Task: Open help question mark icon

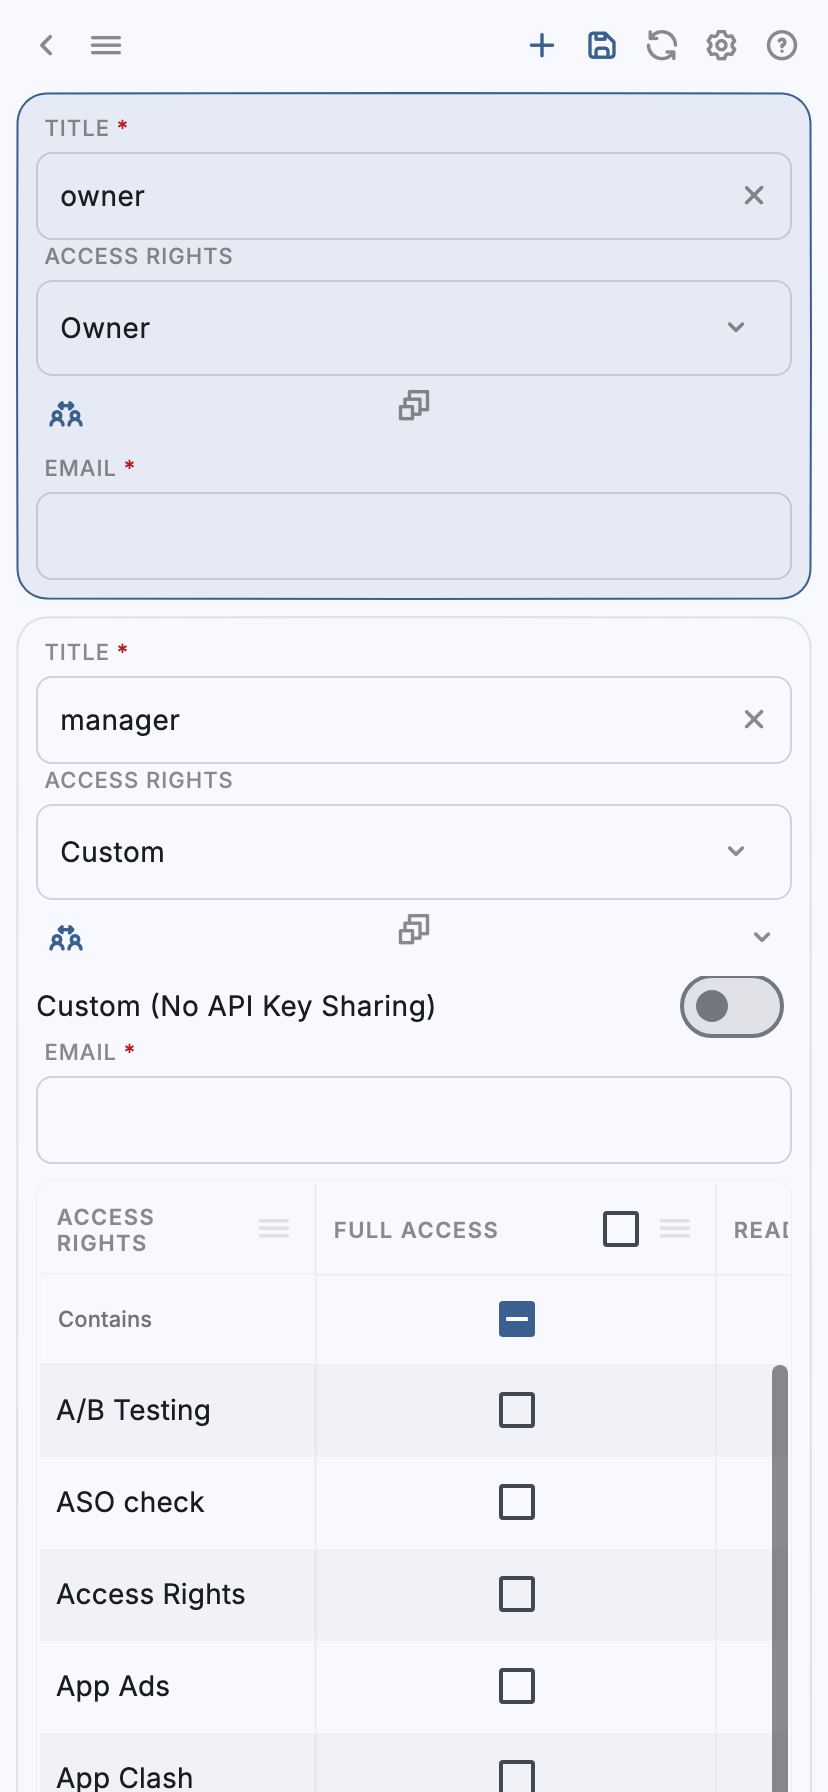Action: click(782, 45)
